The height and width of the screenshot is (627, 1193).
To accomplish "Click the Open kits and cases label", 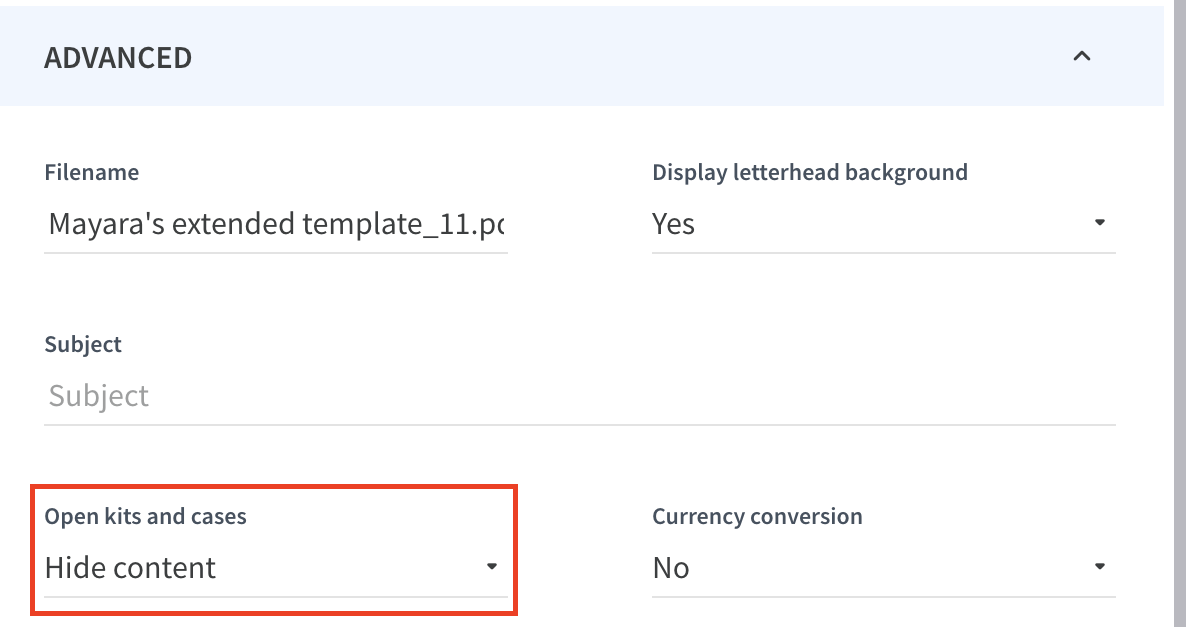I will point(145,516).
